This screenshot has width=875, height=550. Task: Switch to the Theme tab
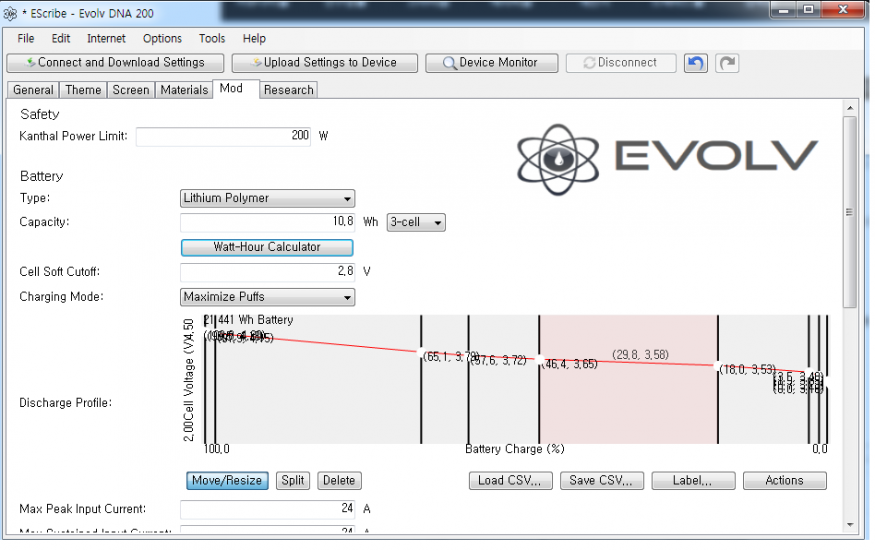click(x=83, y=90)
